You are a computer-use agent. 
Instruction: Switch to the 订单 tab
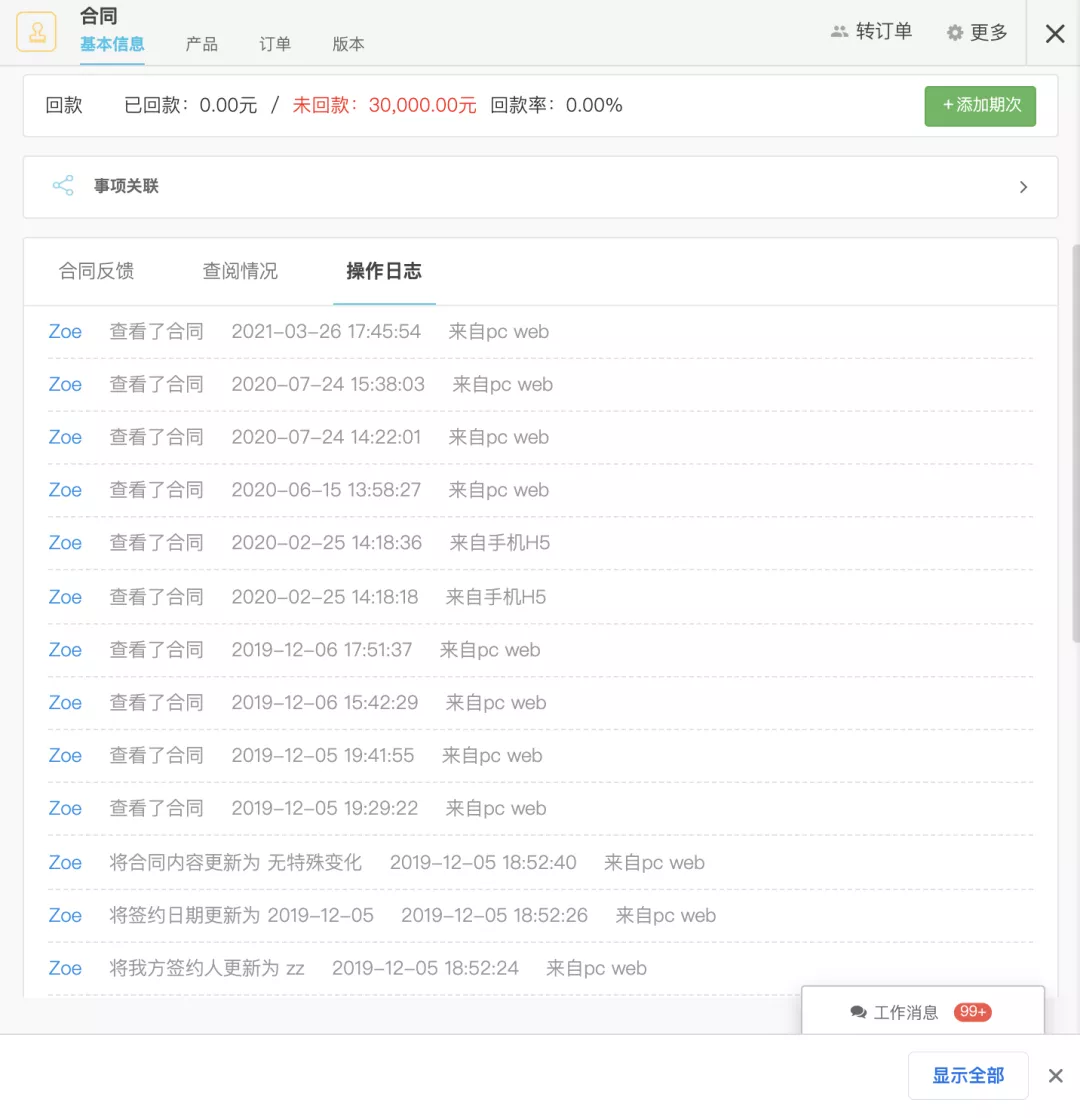pyautogui.click(x=274, y=44)
